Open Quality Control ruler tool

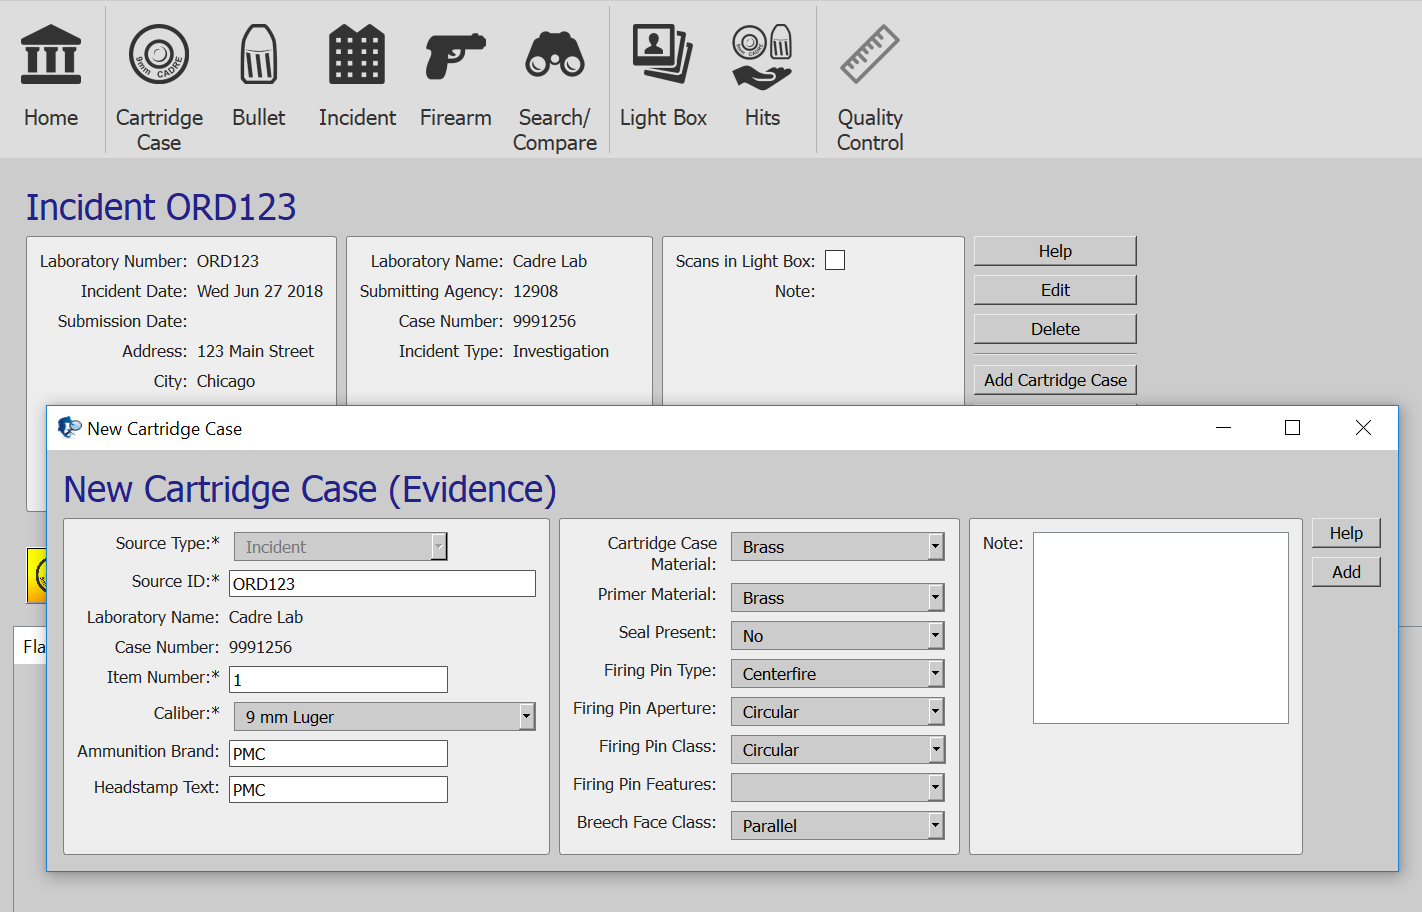tap(870, 88)
